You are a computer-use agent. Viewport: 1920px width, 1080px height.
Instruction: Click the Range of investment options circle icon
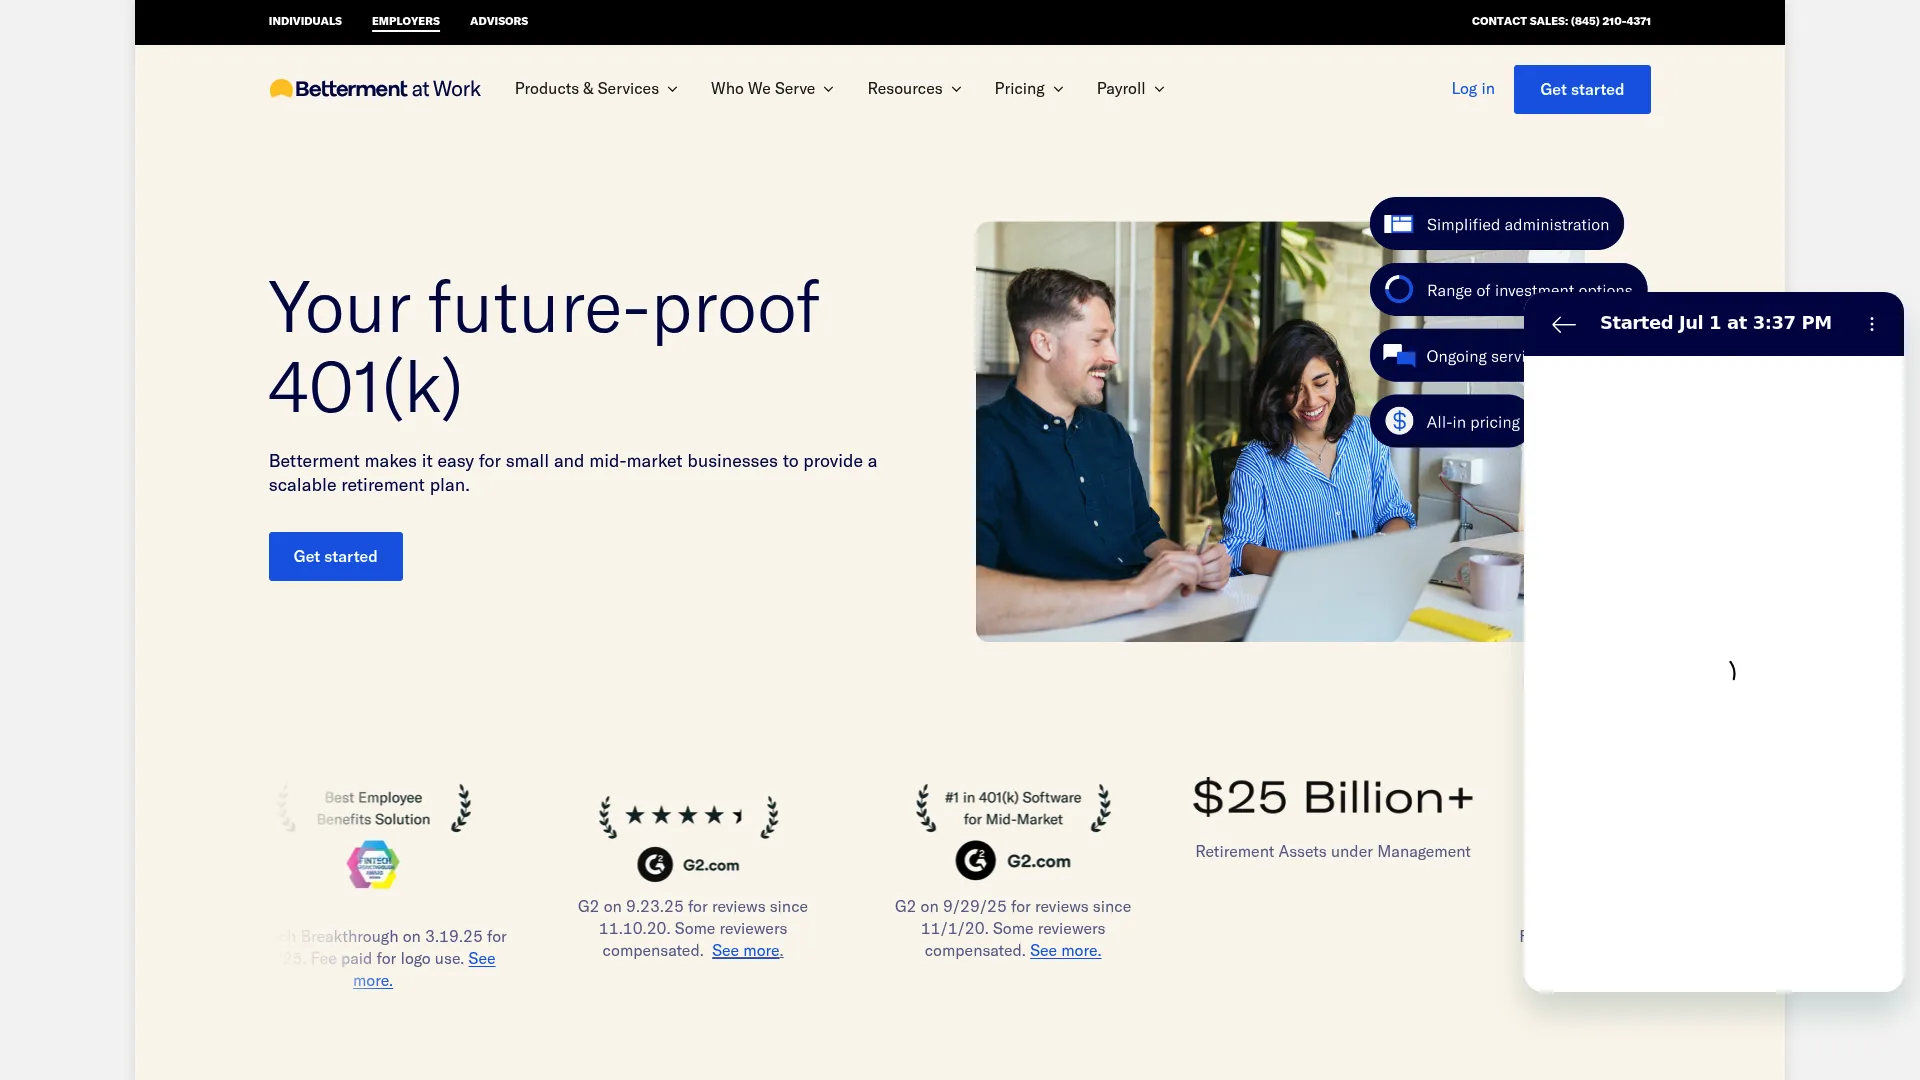coord(1398,290)
